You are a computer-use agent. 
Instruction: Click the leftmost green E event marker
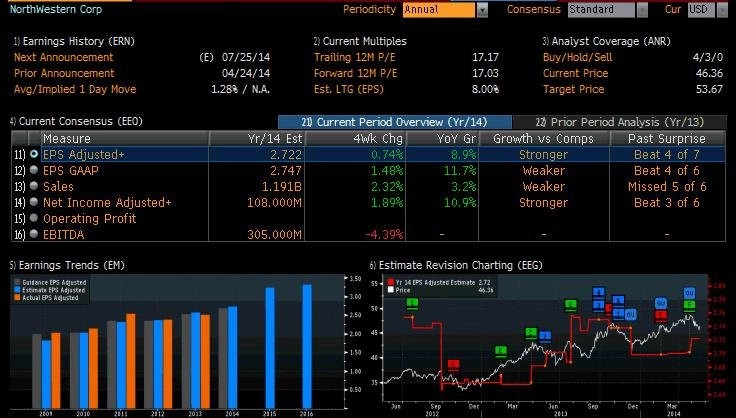(412, 304)
